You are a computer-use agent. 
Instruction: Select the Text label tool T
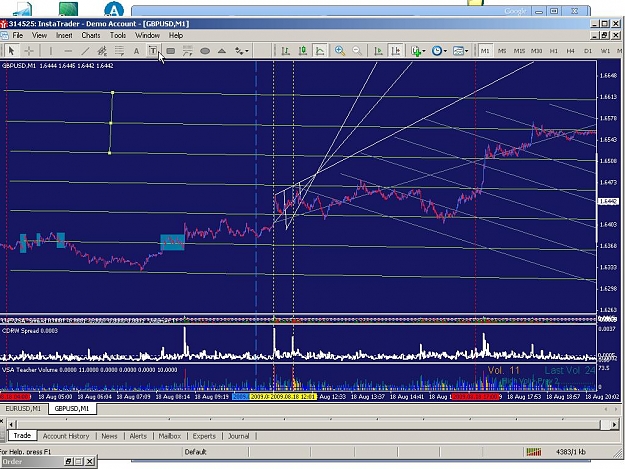(x=153, y=51)
